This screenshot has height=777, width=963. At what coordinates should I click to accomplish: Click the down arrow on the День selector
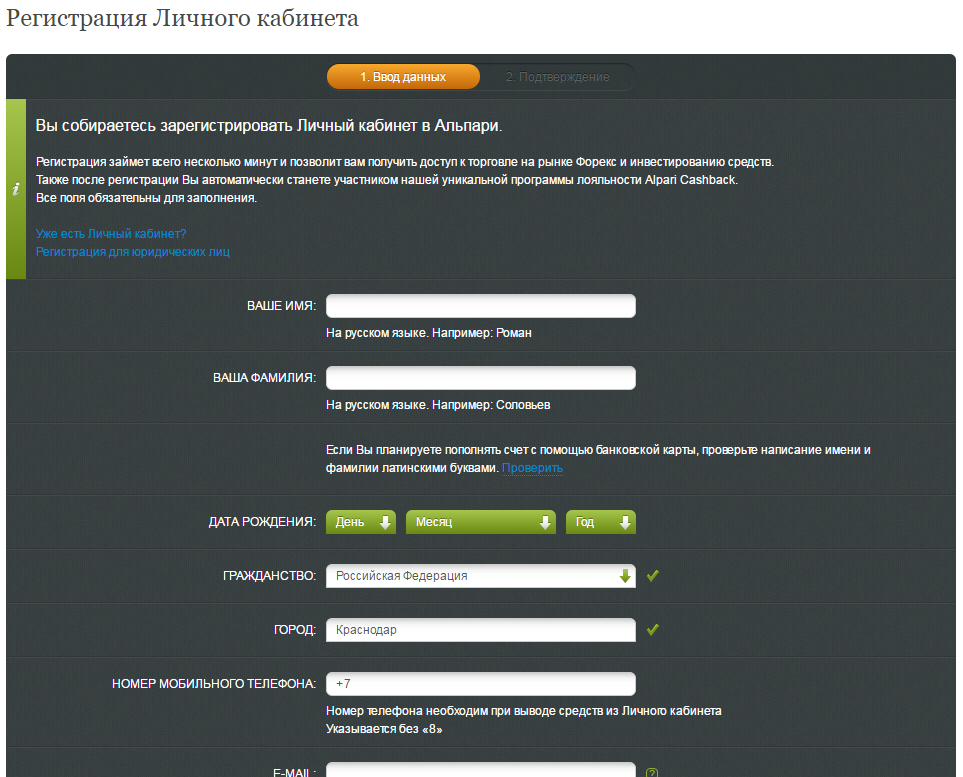(x=385, y=522)
